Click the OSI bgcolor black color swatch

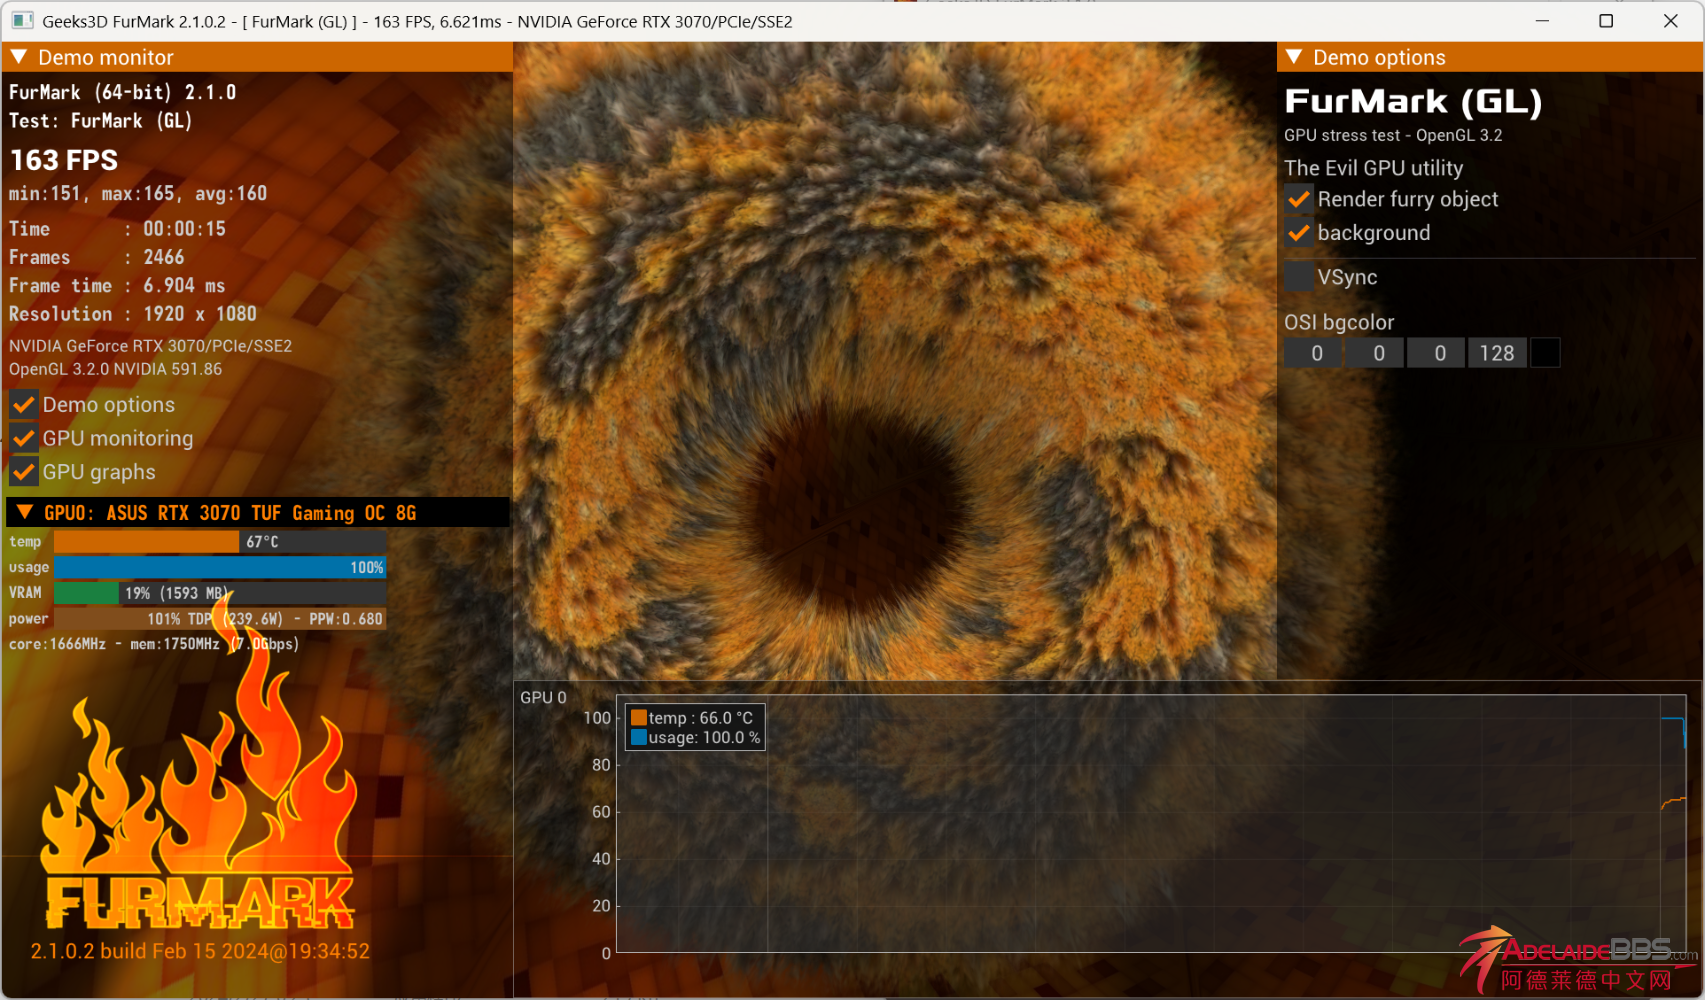[x=1545, y=353]
